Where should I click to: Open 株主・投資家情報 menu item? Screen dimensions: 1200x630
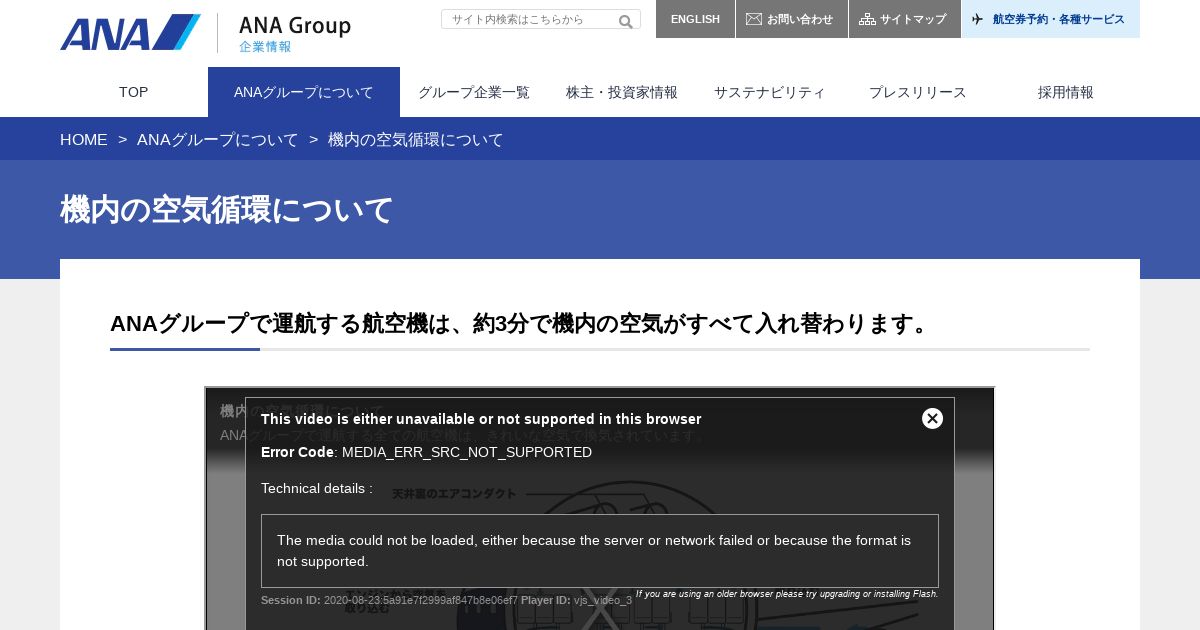[622, 92]
